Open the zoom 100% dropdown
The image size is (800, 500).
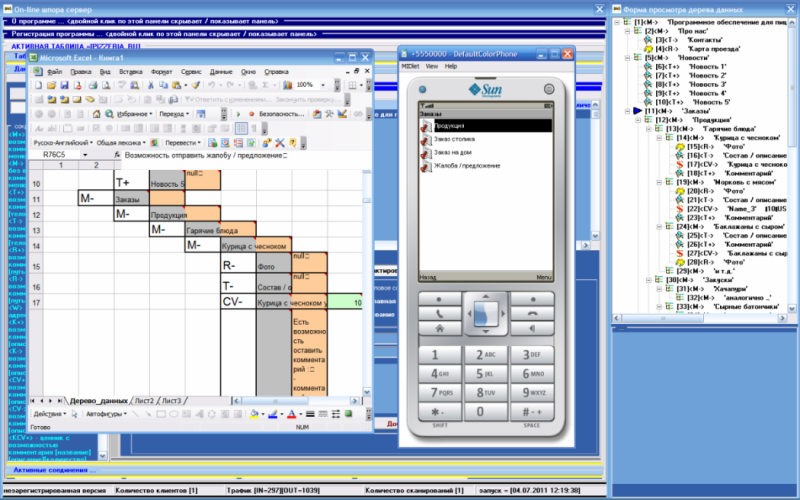(320, 86)
